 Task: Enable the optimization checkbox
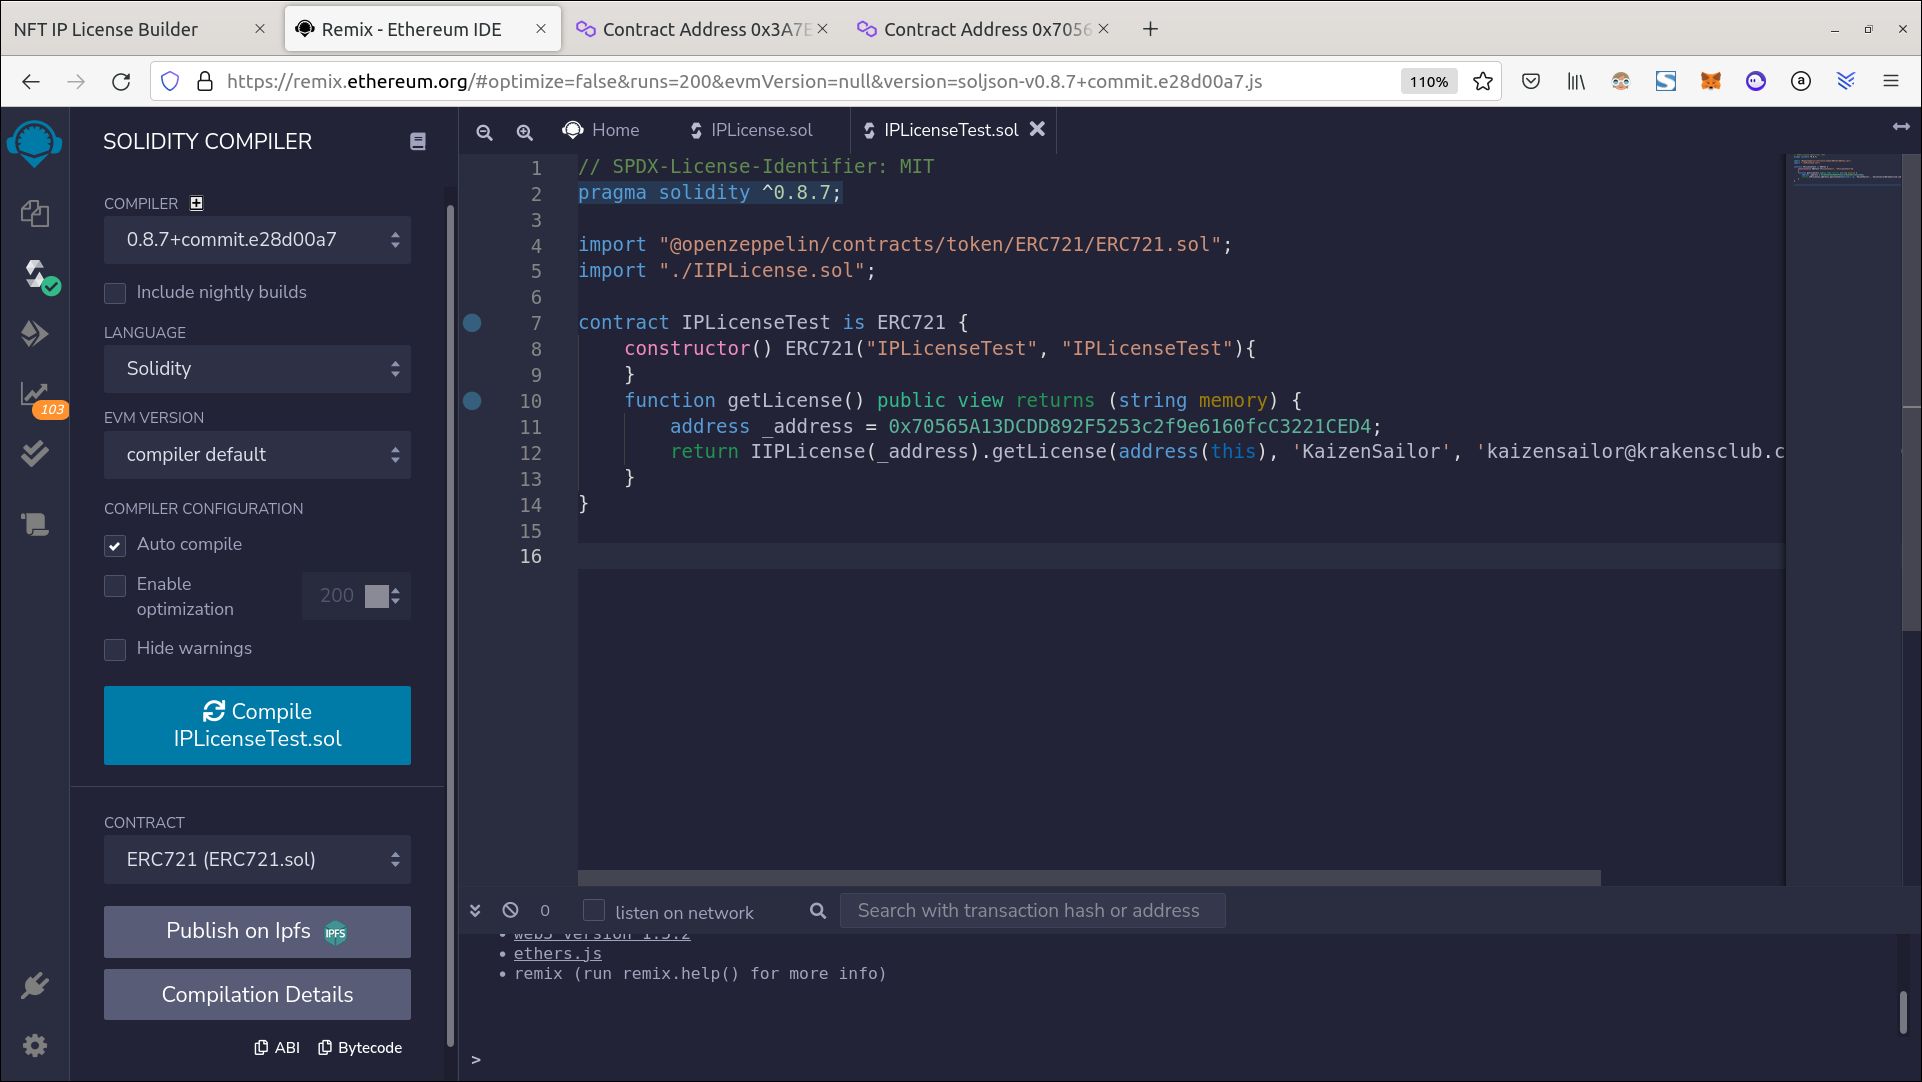(x=116, y=583)
